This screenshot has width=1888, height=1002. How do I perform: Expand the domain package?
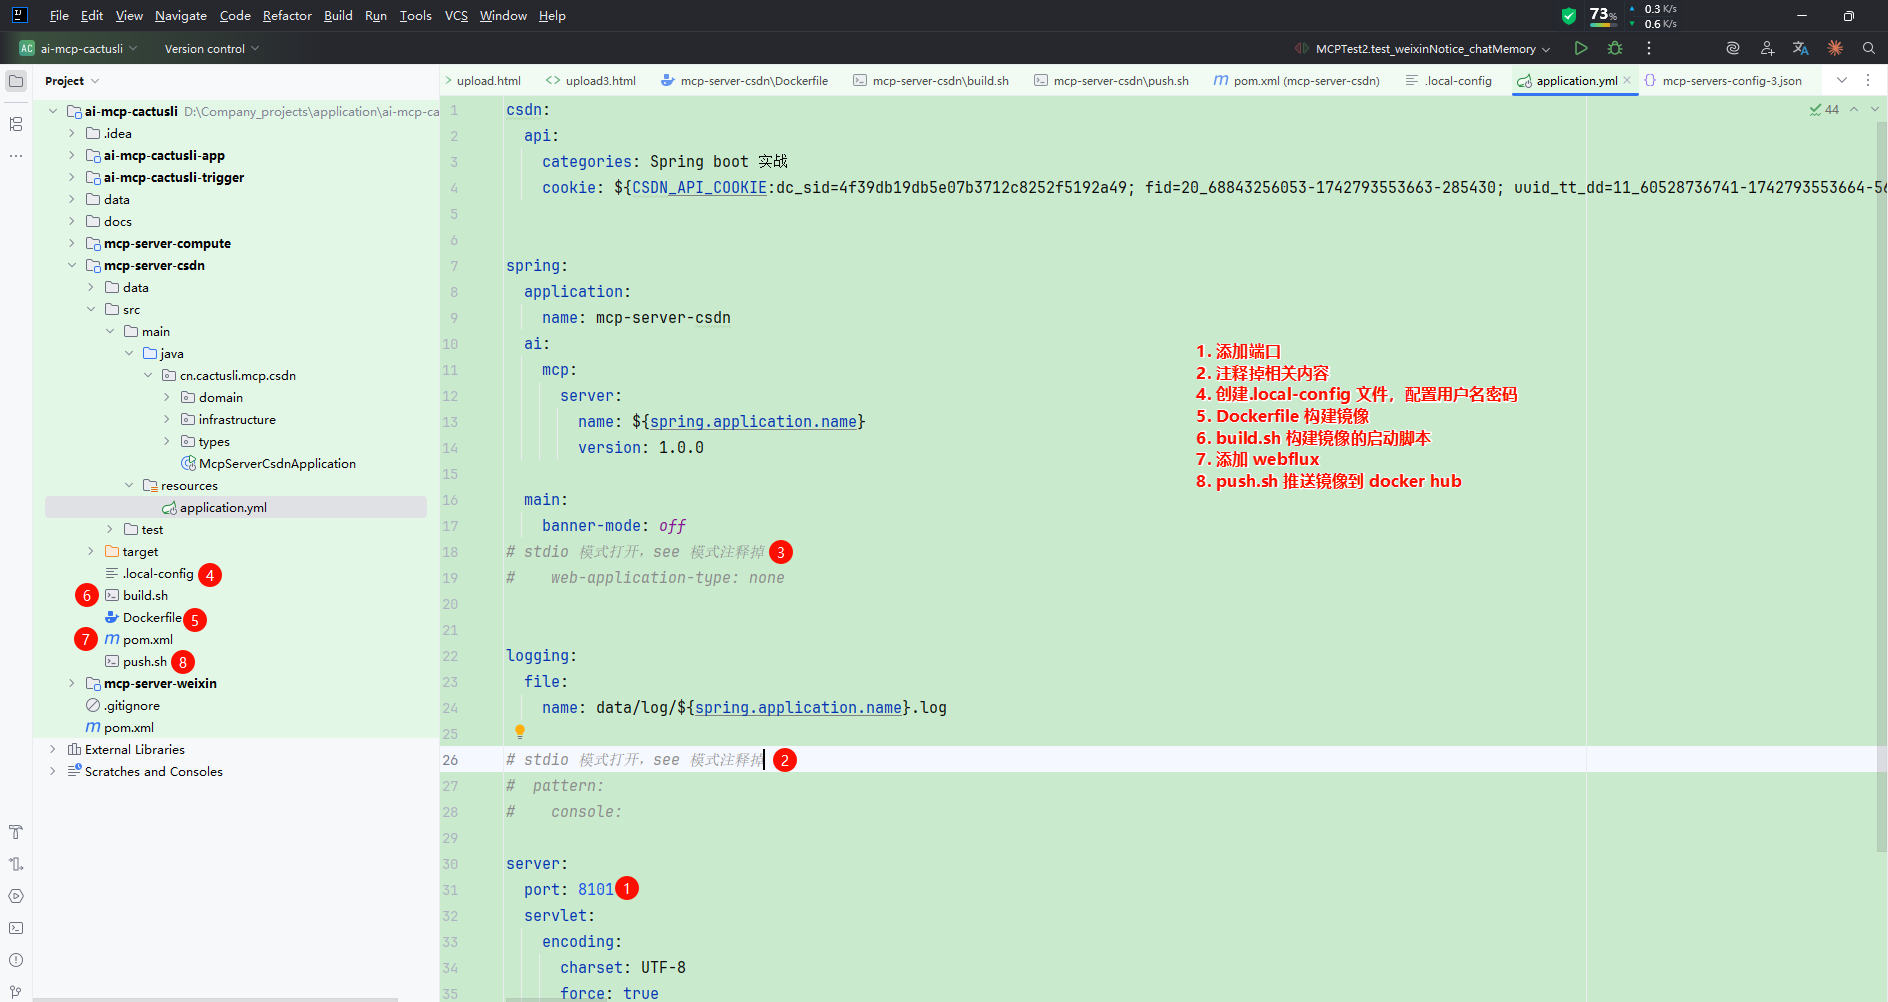tap(167, 398)
